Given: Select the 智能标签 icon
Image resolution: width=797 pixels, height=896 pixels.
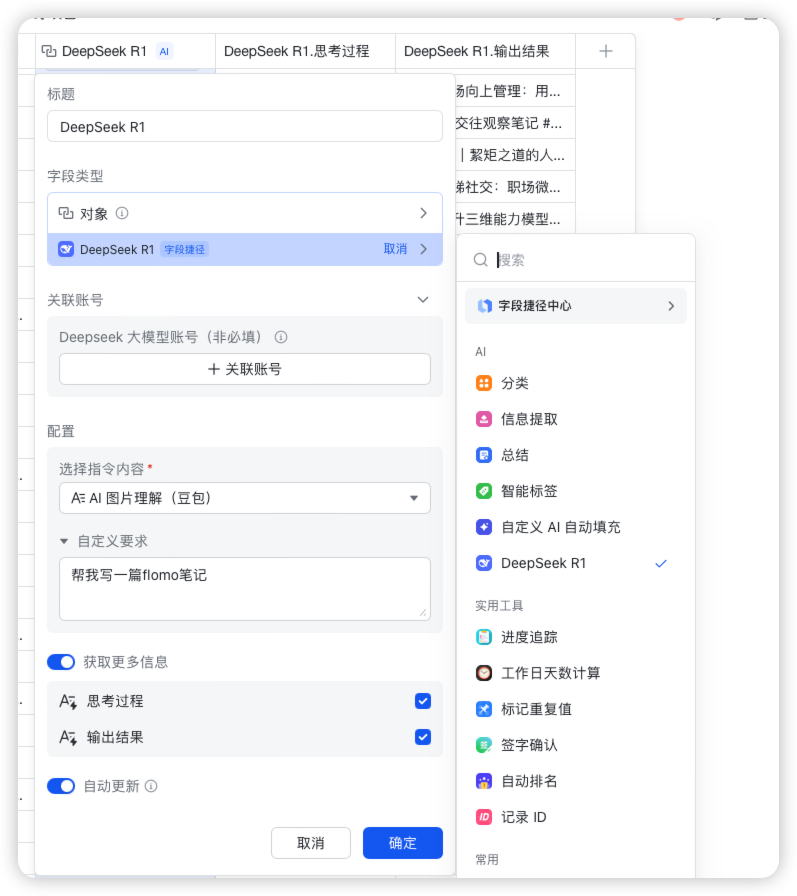Looking at the screenshot, I should pos(483,491).
